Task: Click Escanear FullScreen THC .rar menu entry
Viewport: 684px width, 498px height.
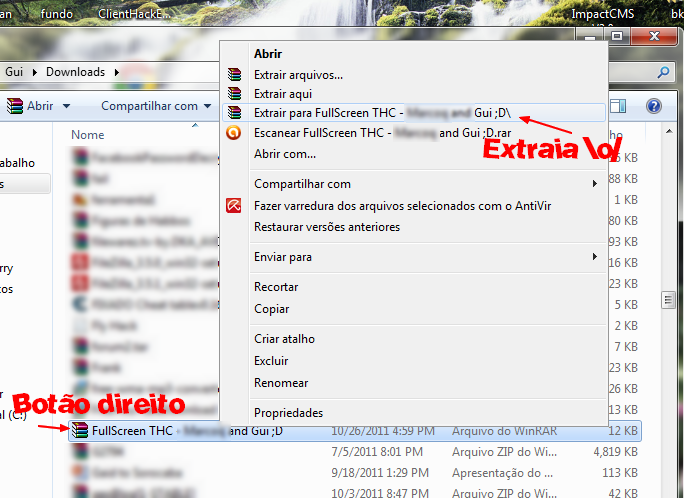Action: (x=383, y=133)
